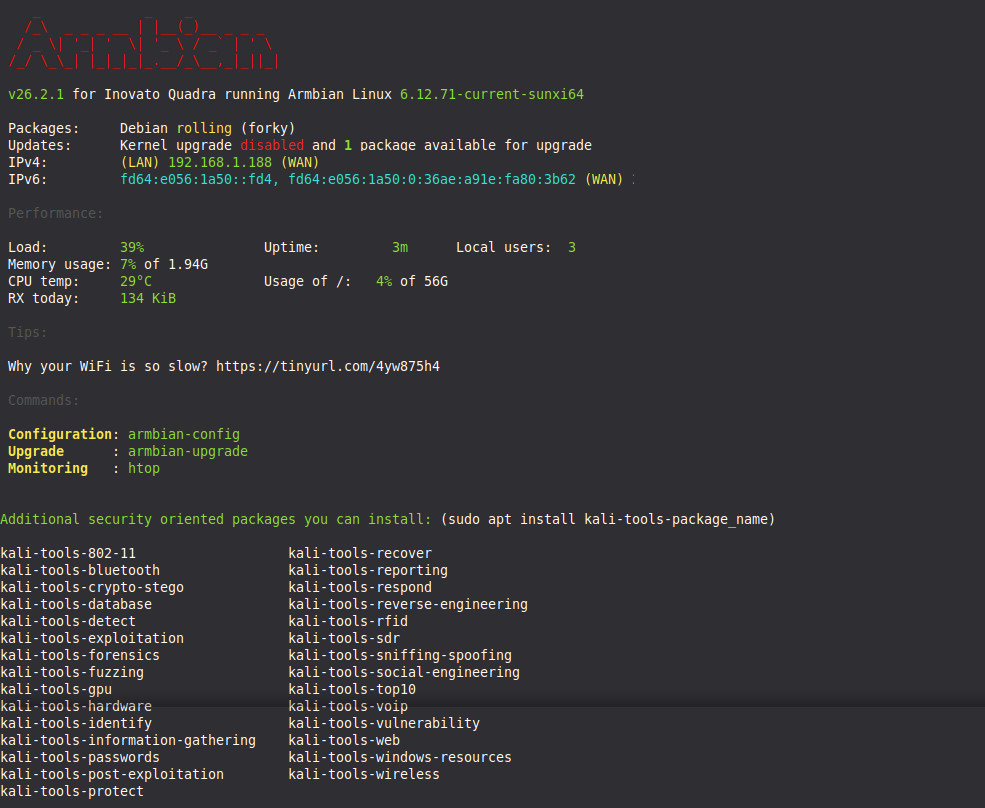Viewport: 985px width, 808px height.
Task: Click kali-tools-bluetooth package name
Action: [80, 570]
